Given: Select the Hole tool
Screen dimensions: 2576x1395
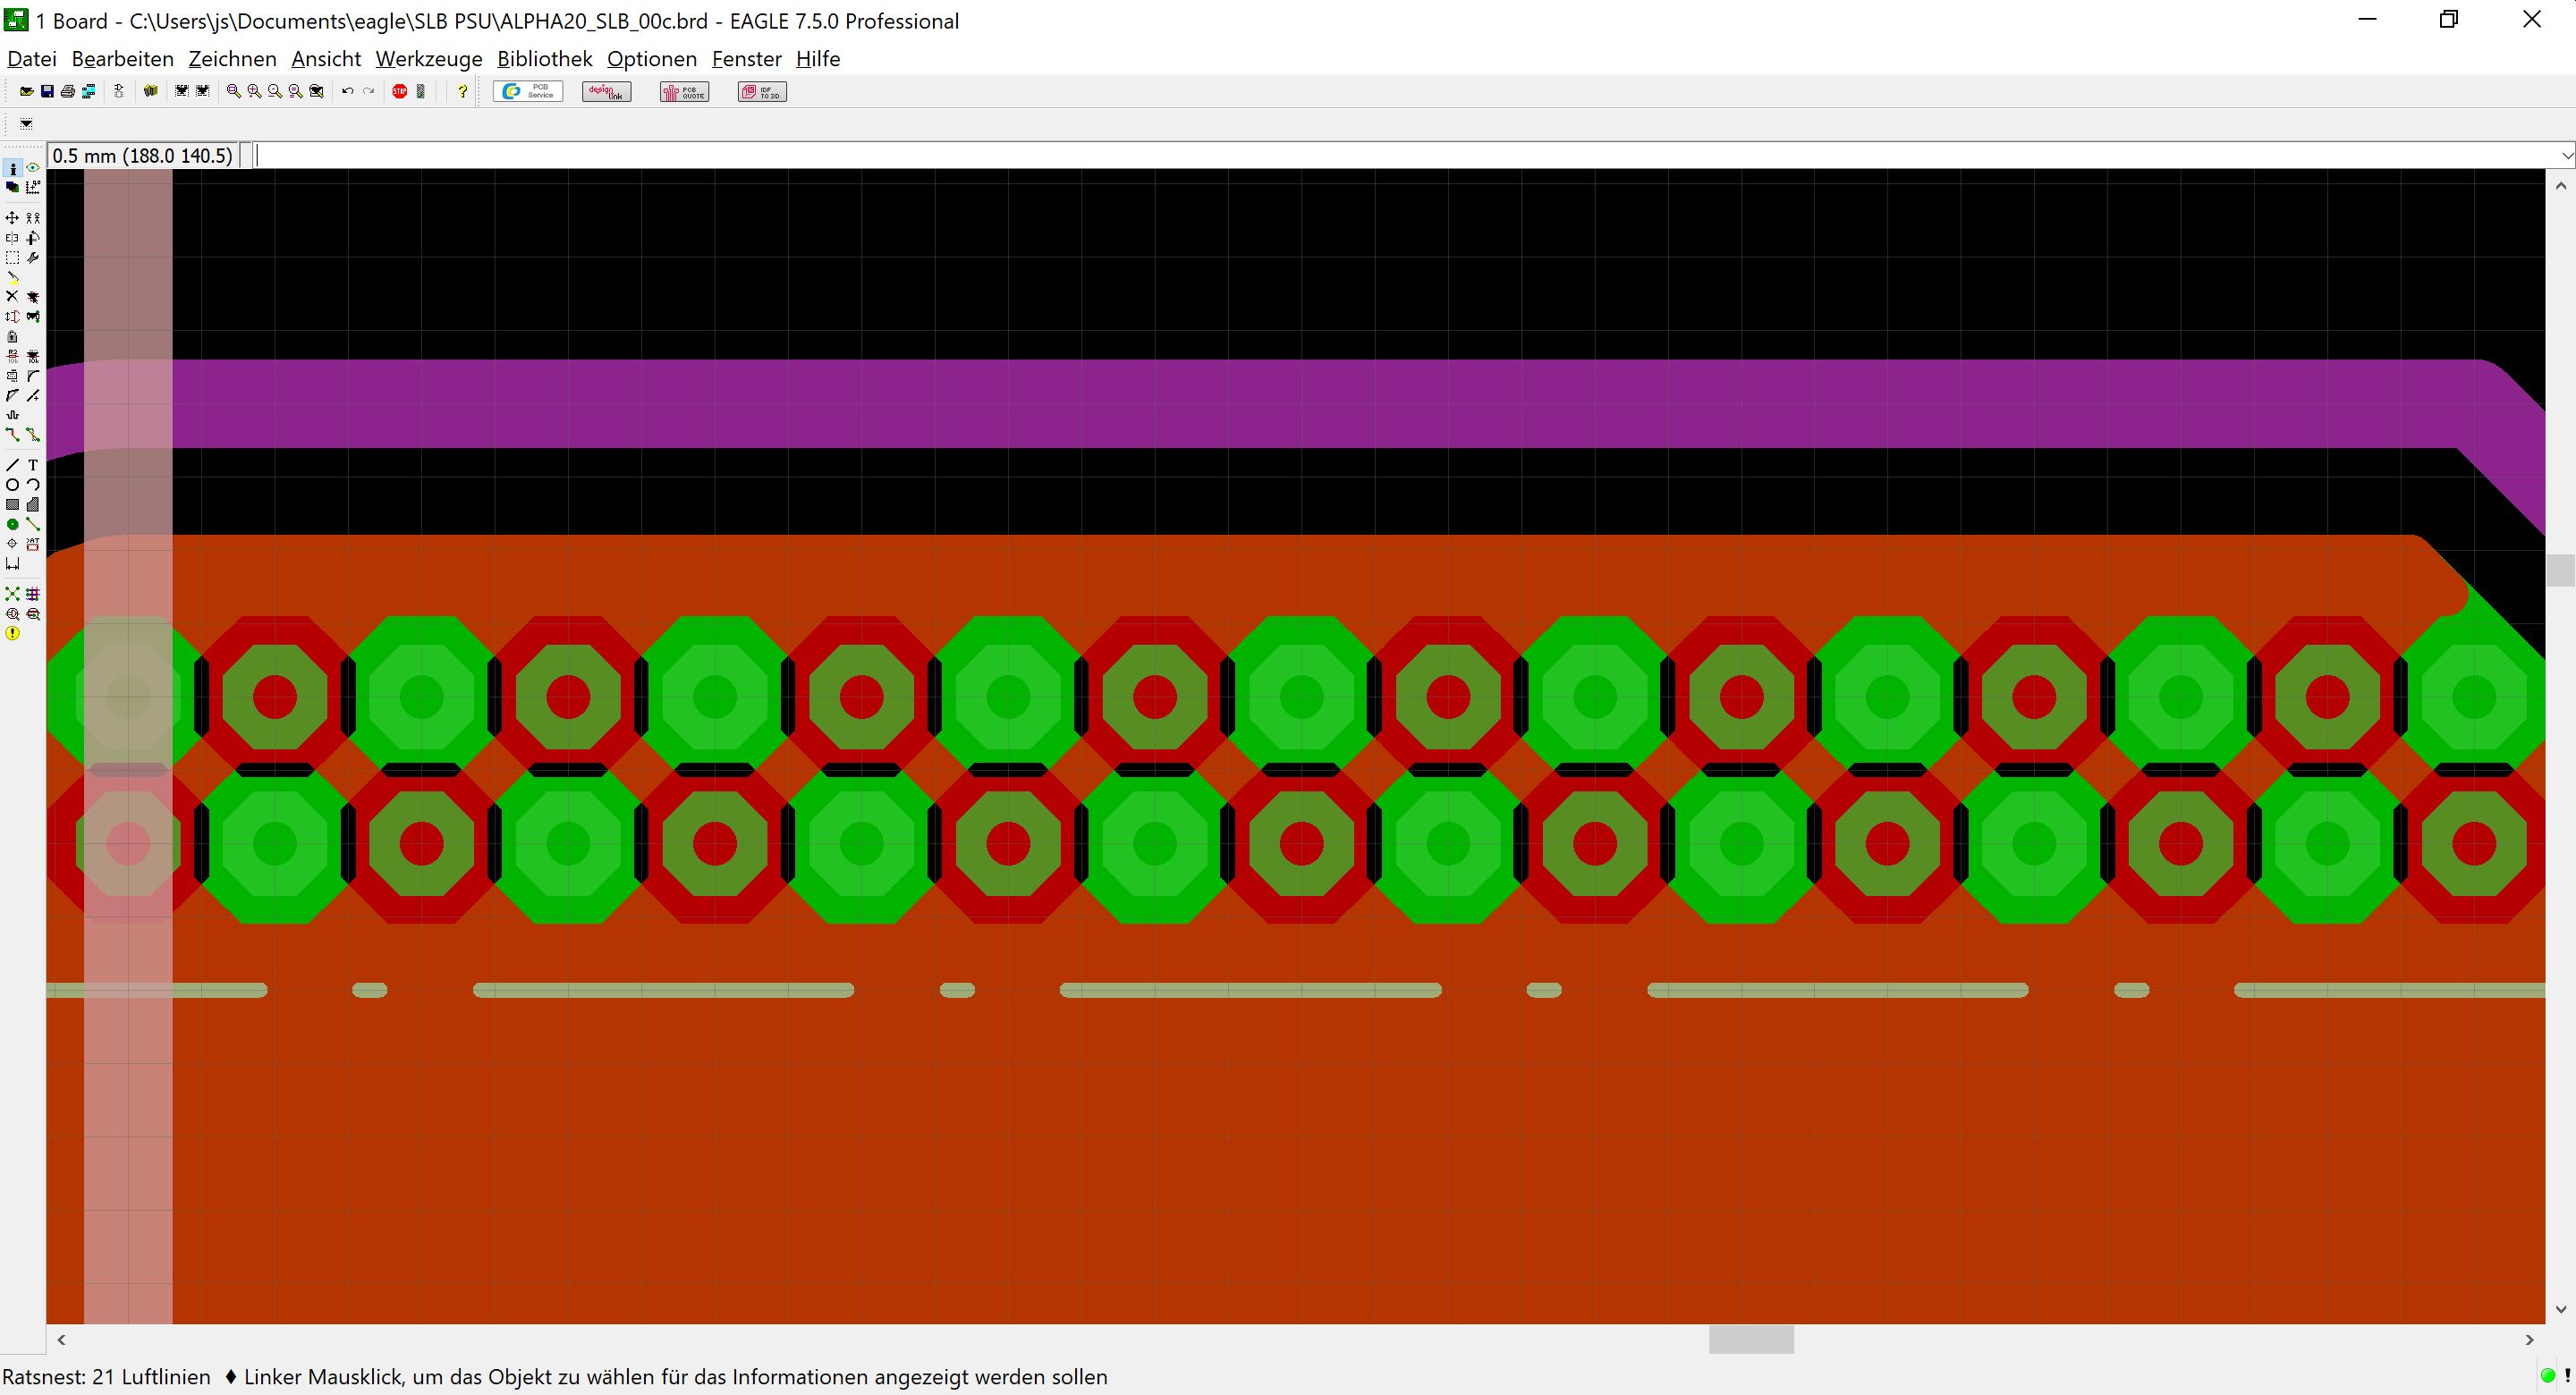Looking at the screenshot, I should (x=12, y=544).
